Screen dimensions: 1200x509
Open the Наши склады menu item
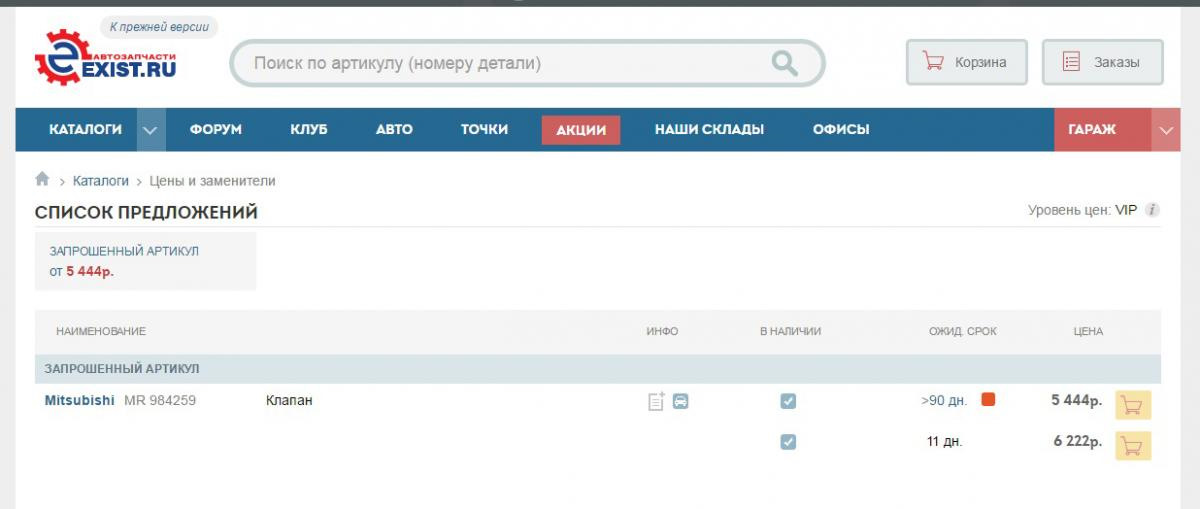709,129
